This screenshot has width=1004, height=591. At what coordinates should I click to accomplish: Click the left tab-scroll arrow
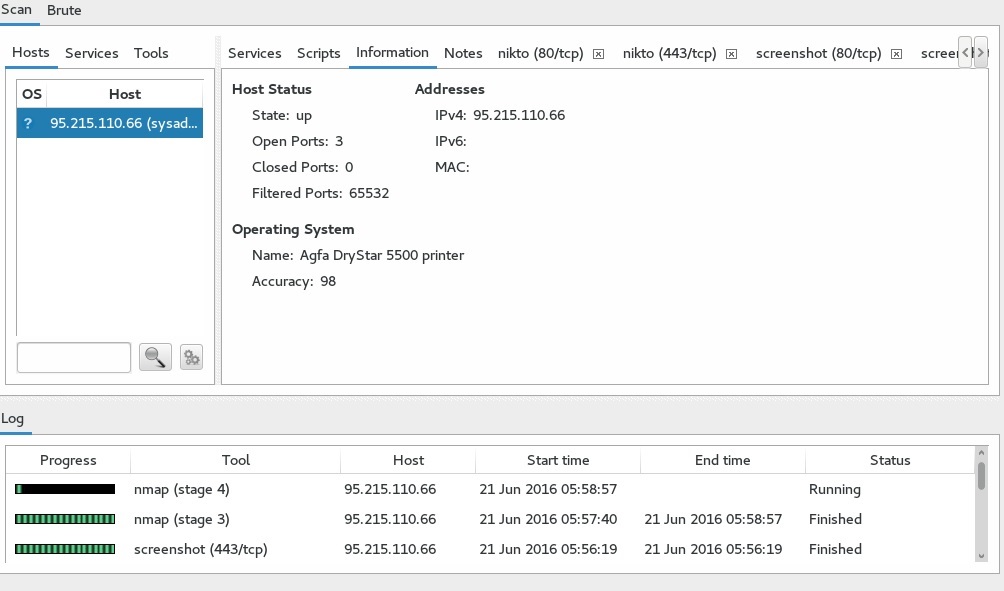(965, 53)
